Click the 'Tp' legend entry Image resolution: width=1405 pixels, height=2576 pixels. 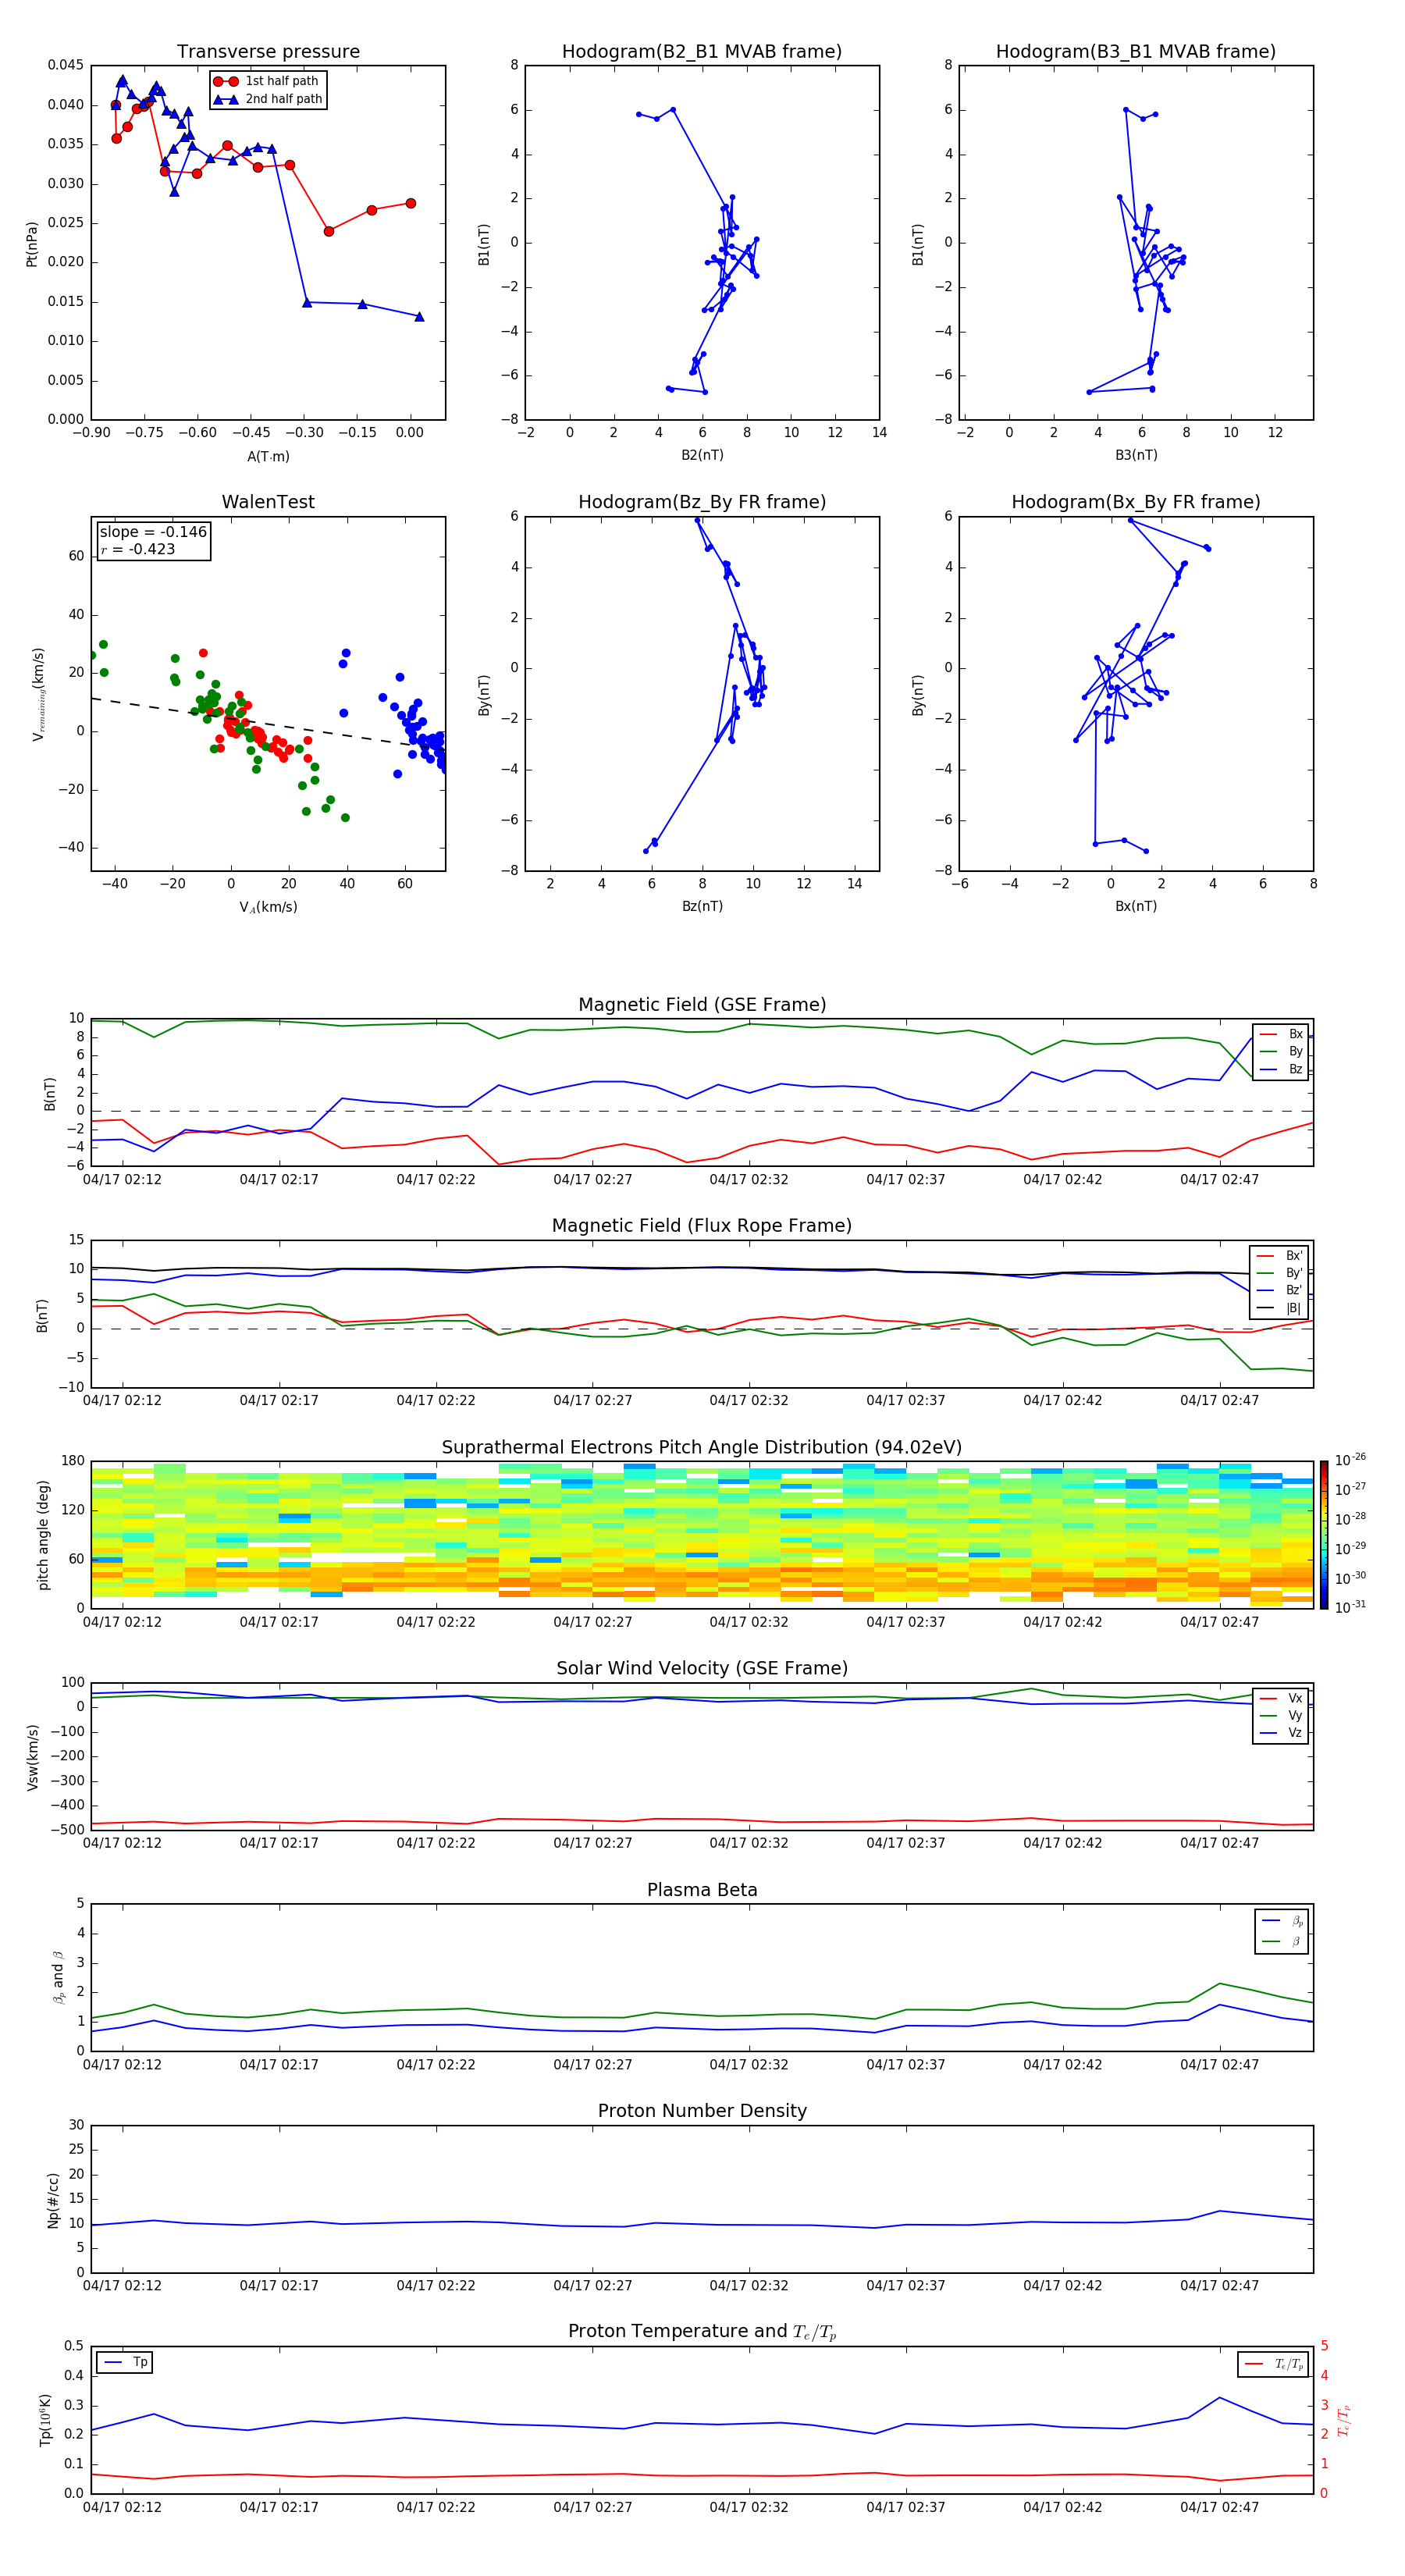124,2362
